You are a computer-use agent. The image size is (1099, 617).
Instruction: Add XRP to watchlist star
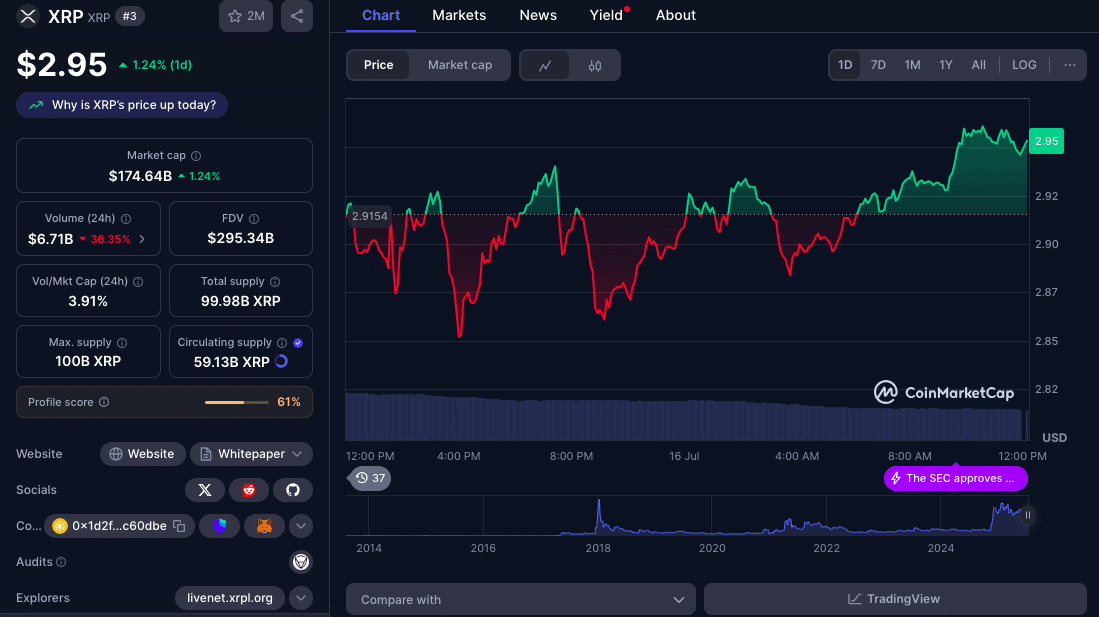[246, 16]
